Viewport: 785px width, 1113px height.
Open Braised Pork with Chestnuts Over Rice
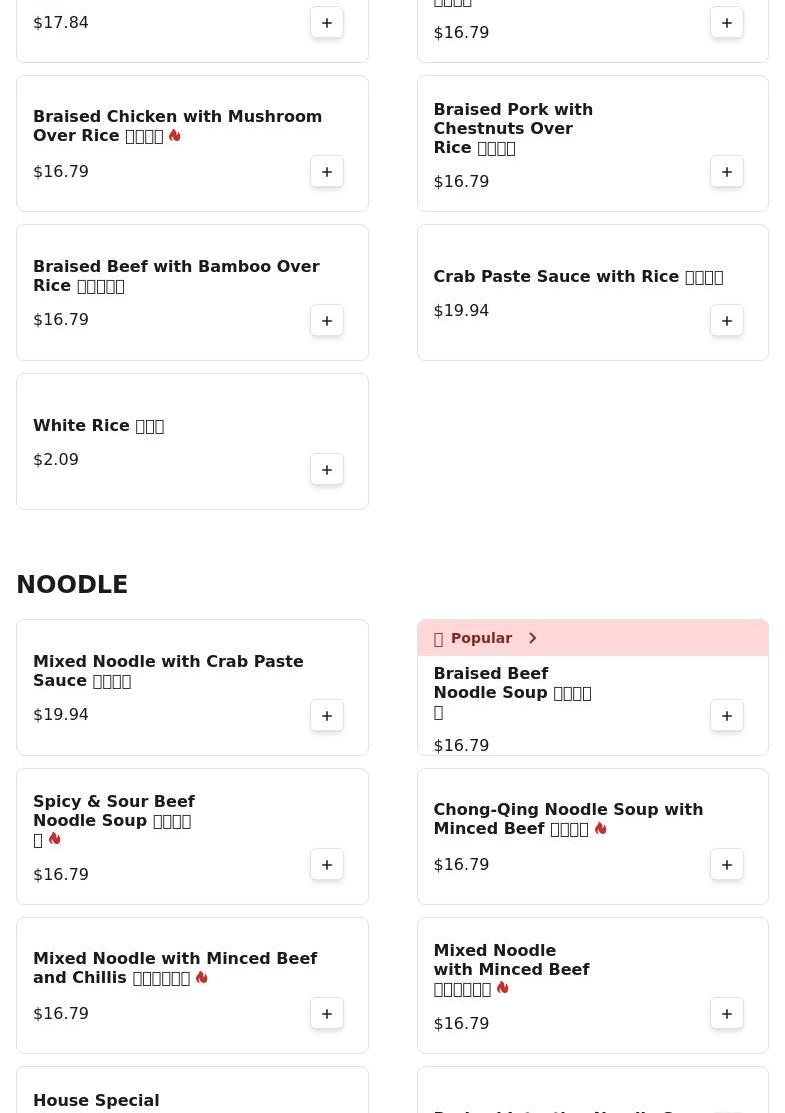512,129
